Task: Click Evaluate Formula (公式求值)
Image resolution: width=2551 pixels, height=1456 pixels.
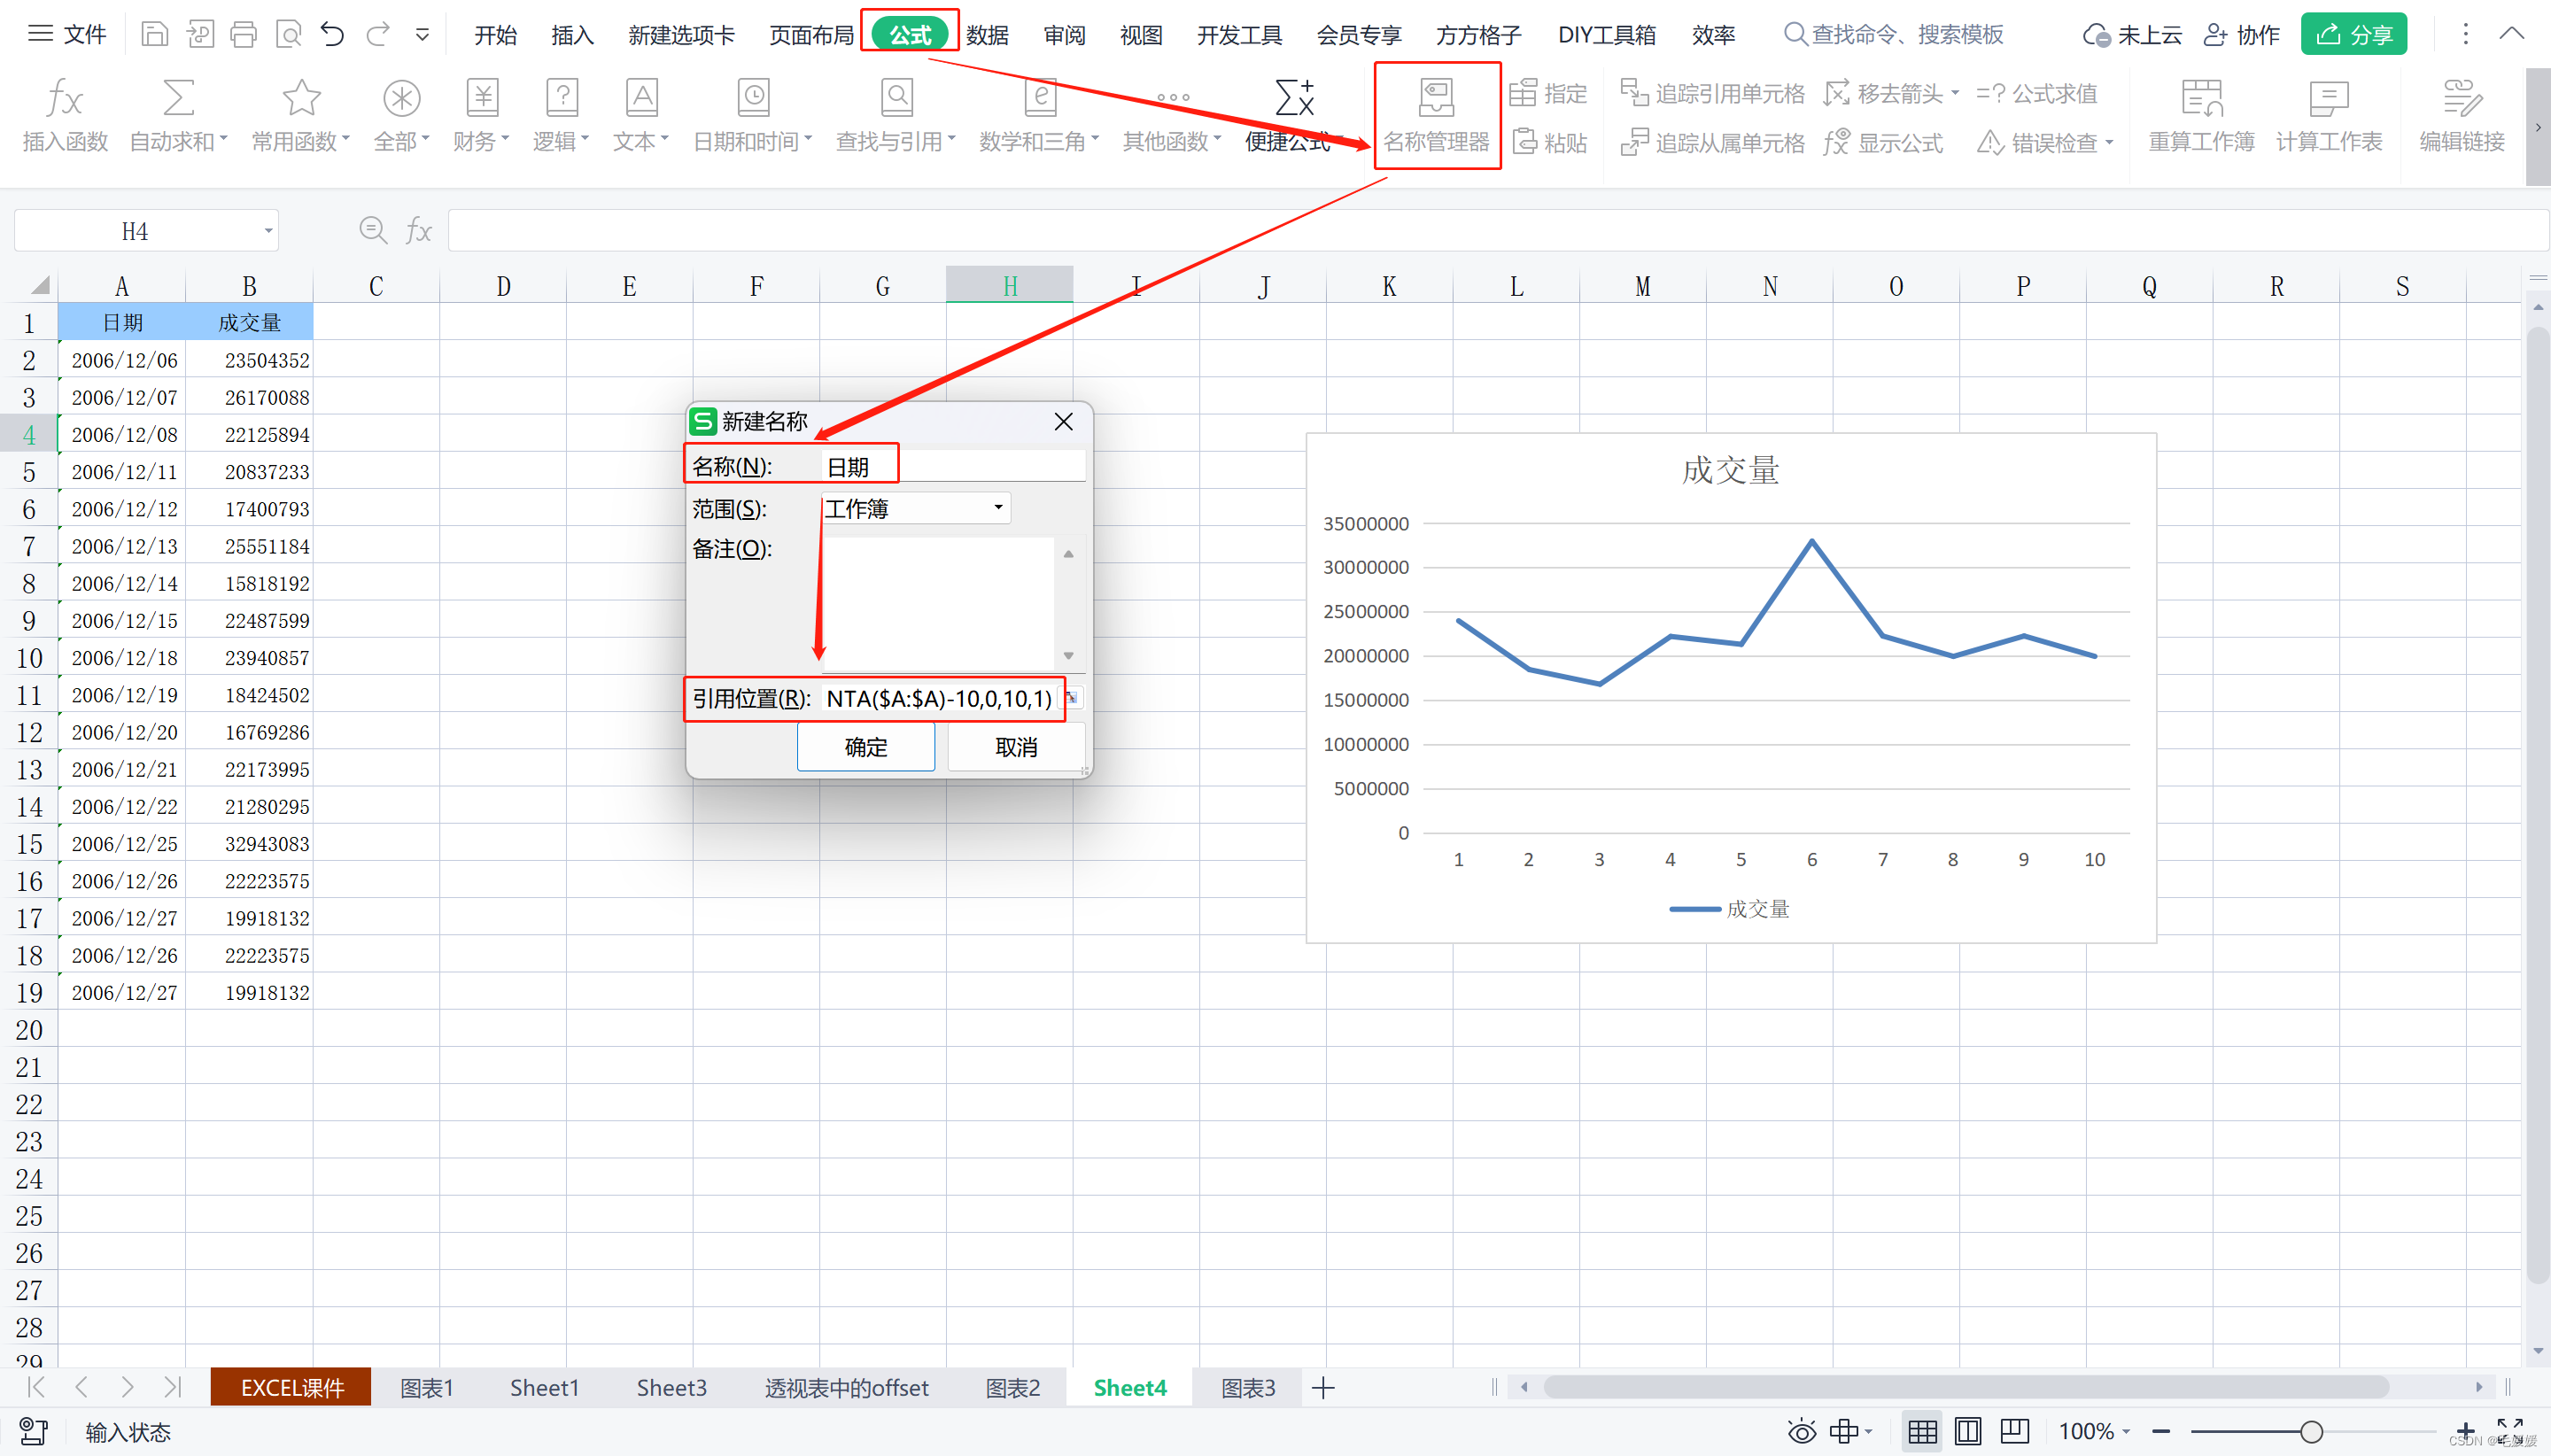Action: coord(2037,93)
